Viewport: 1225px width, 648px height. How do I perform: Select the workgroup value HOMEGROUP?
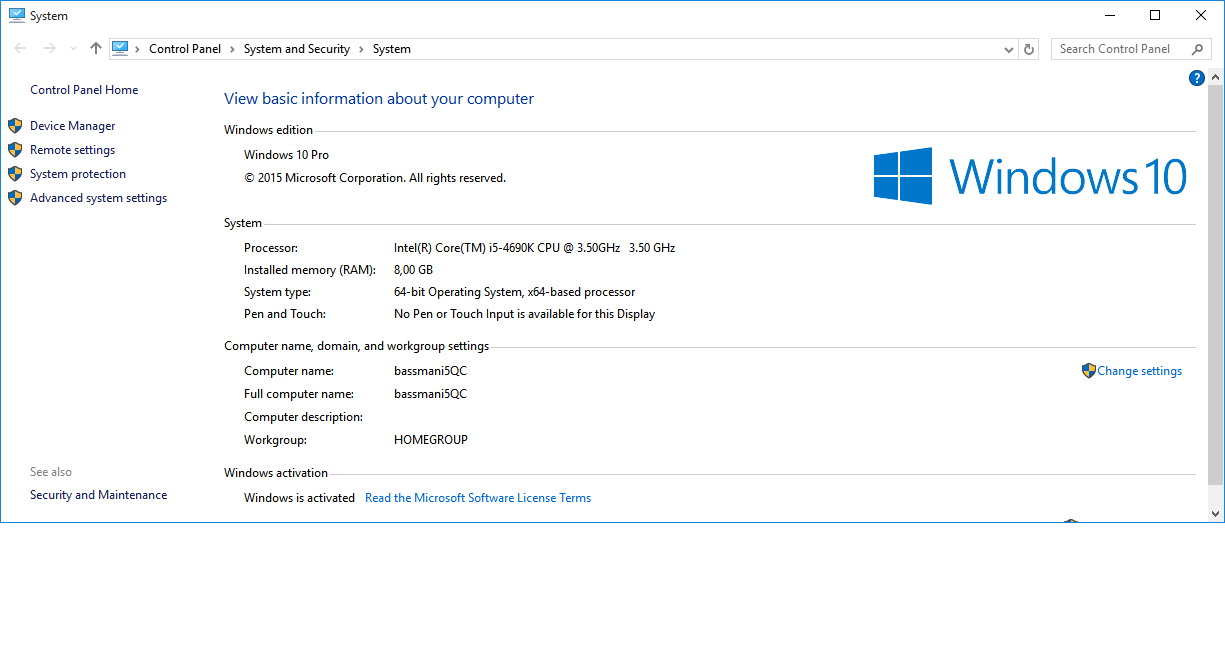[x=431, y=440]
